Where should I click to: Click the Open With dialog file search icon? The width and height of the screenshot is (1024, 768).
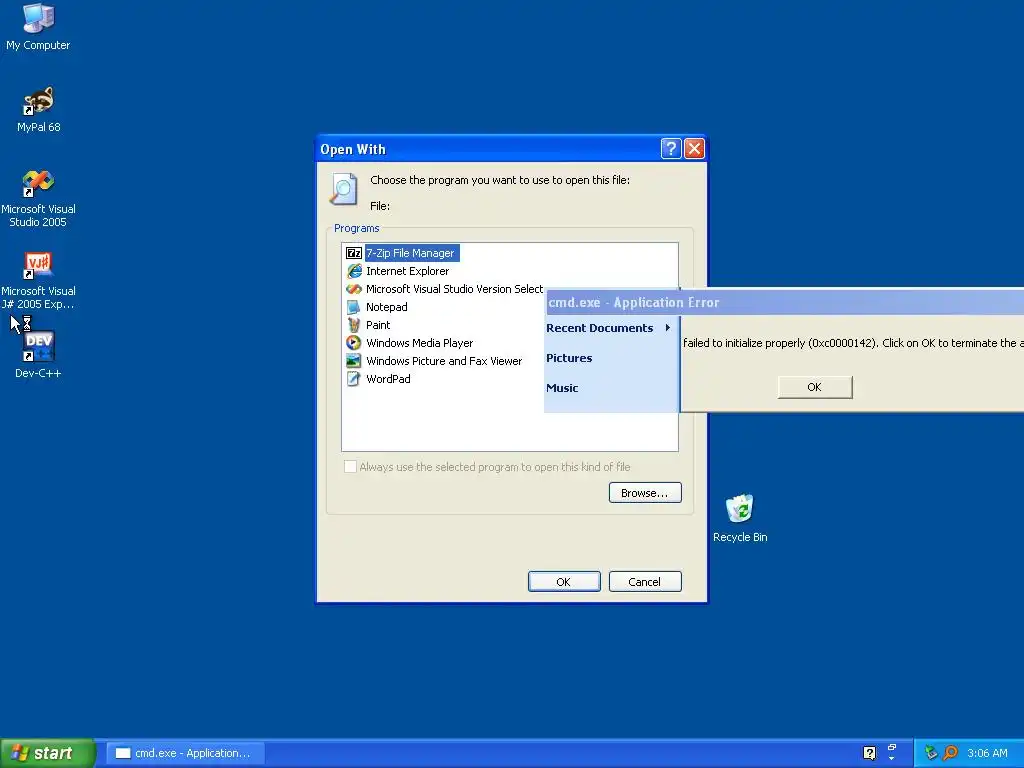pyautogui.click(x=344, y=189)
